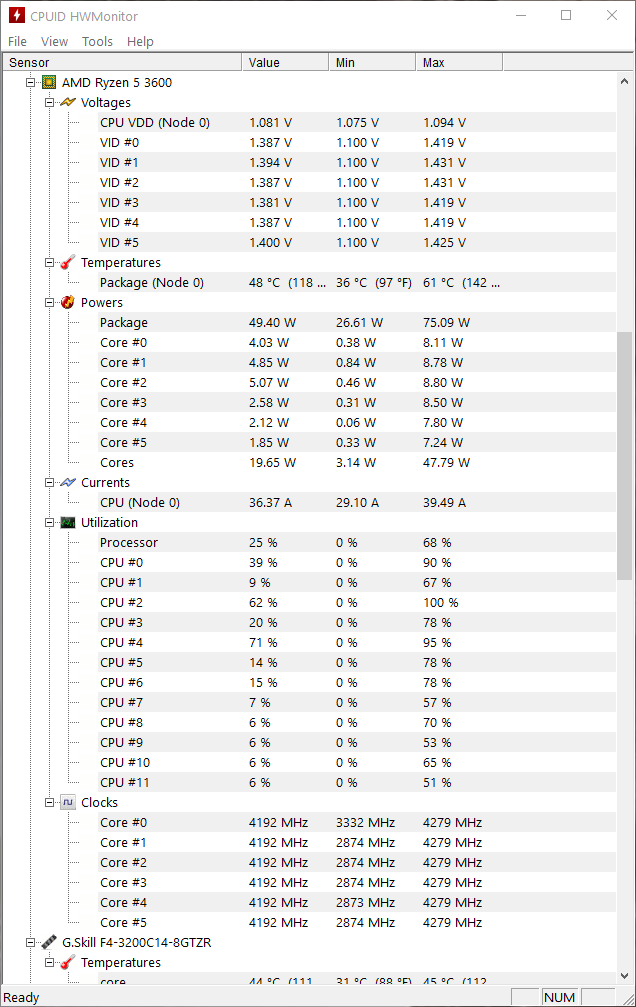Collapse the Voltages tree branch
Screen dimensions: 636x1007
[49, 102]
